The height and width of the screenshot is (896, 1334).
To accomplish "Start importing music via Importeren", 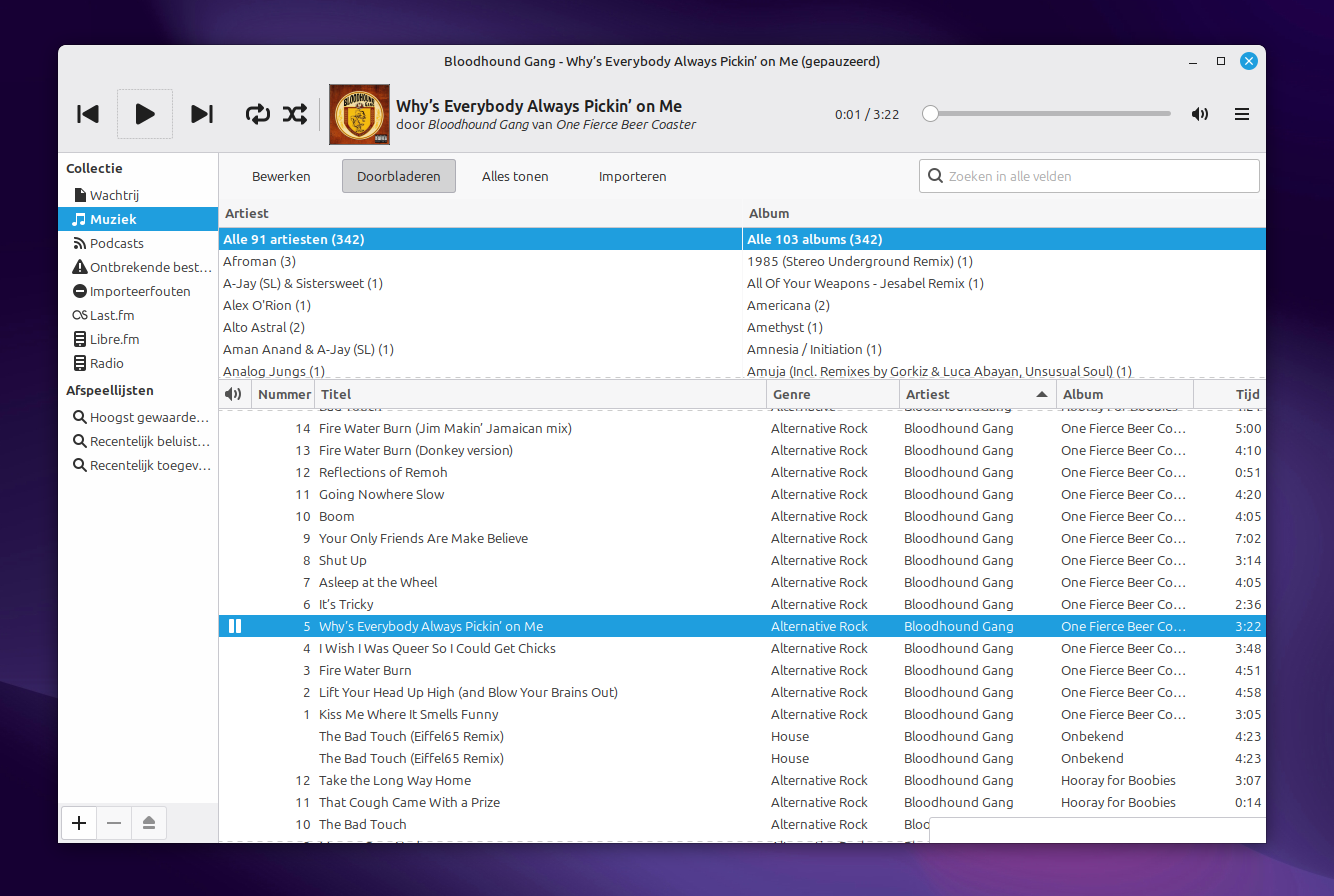I will point(632,176).
